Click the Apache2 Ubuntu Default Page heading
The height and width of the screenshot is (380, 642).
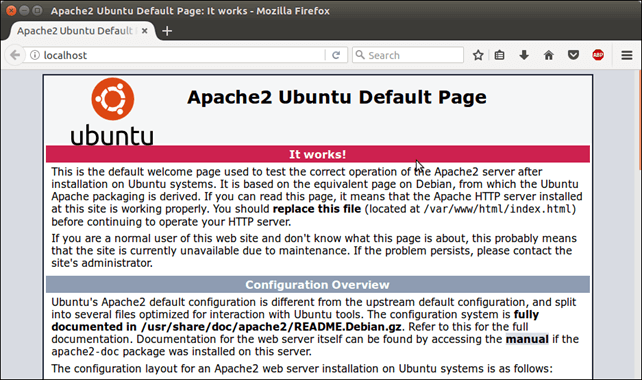337,97
